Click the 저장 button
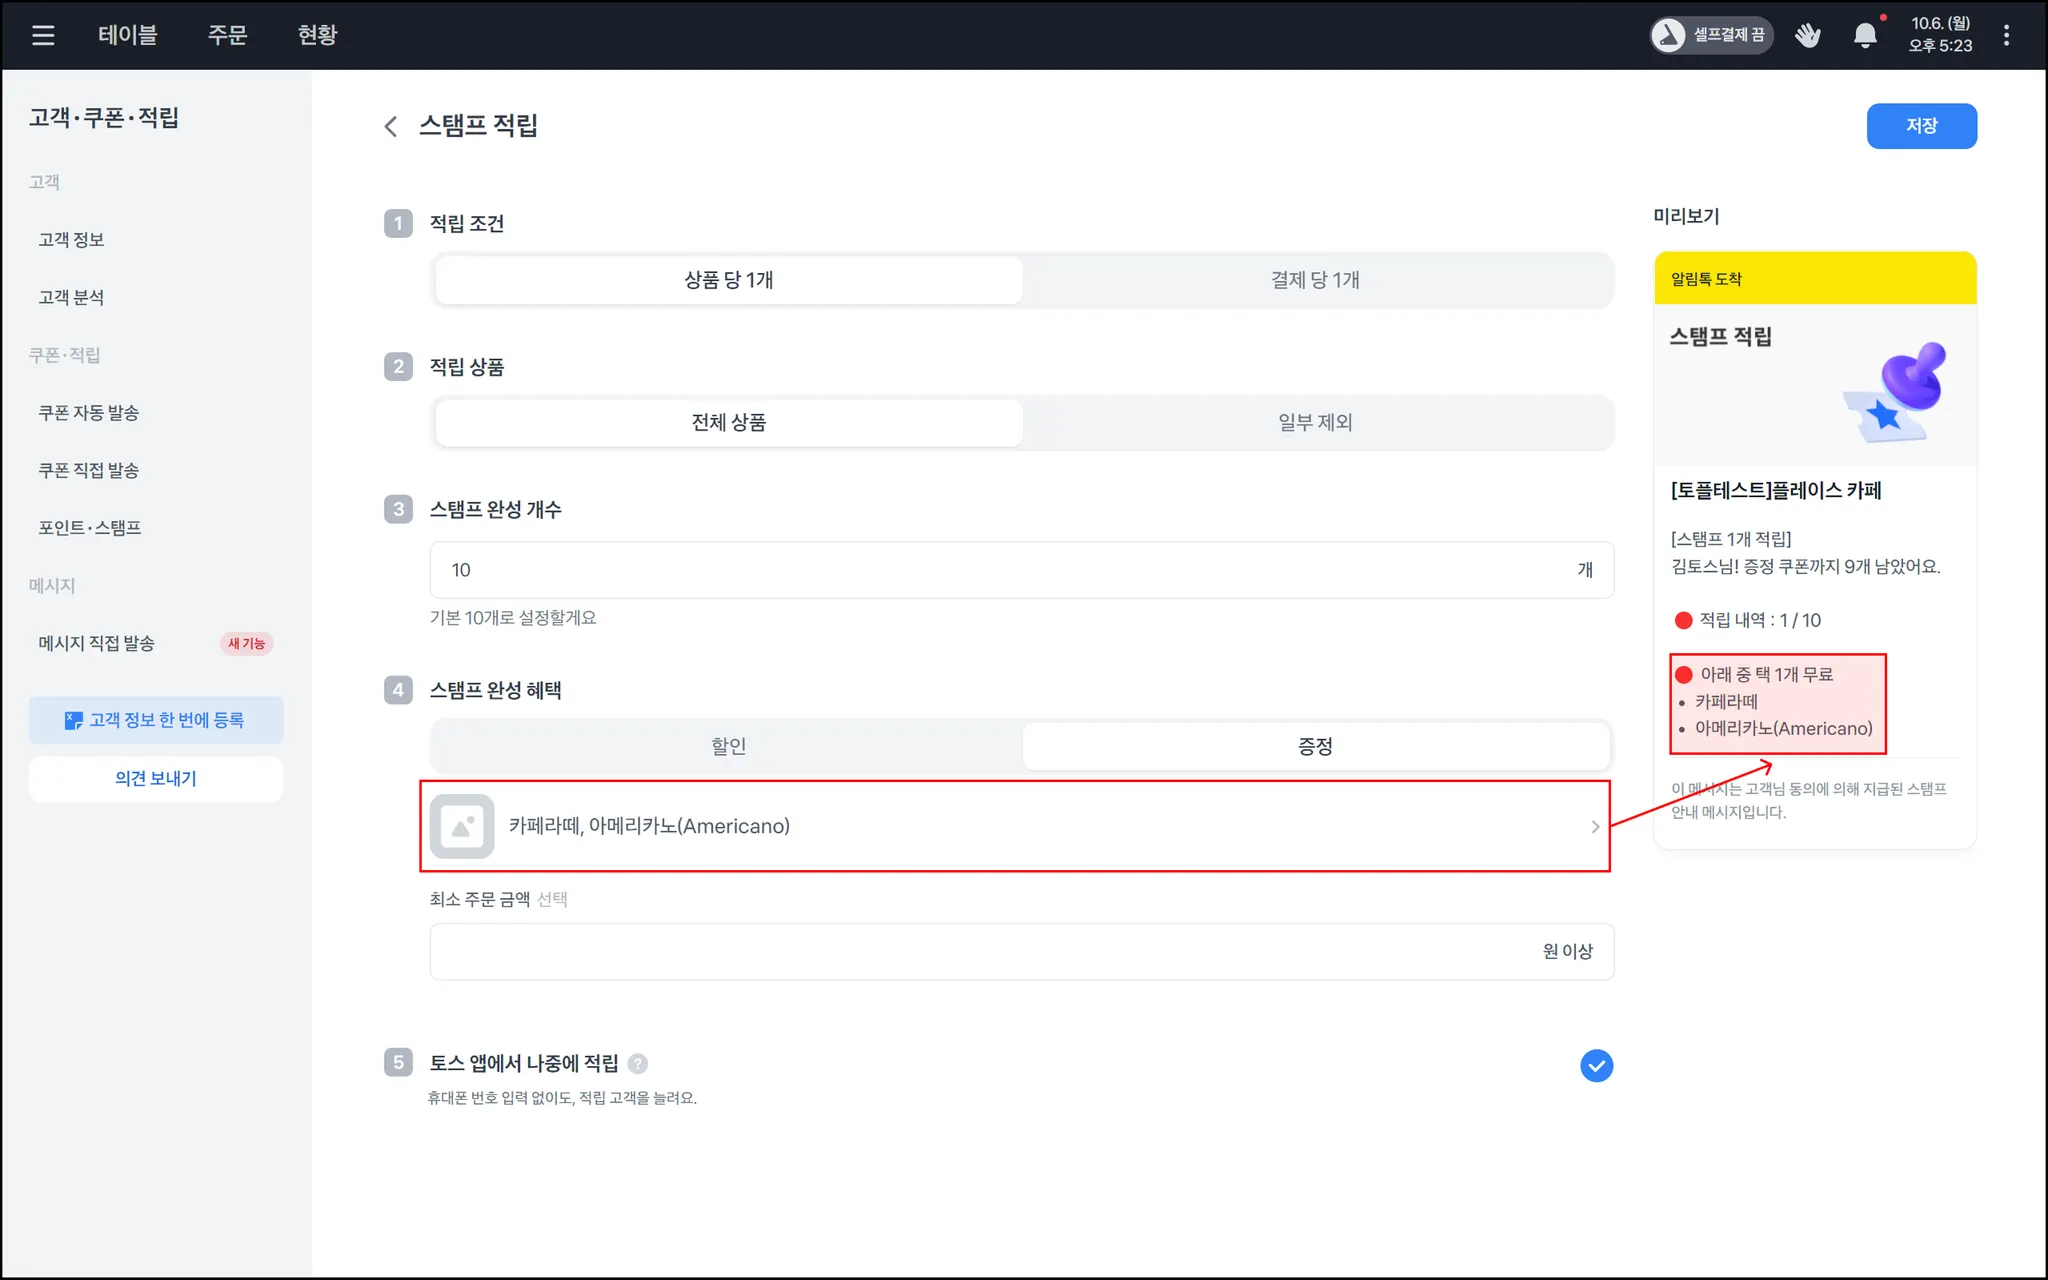Screen dimensions: 2048x1280 (1921, 126)
